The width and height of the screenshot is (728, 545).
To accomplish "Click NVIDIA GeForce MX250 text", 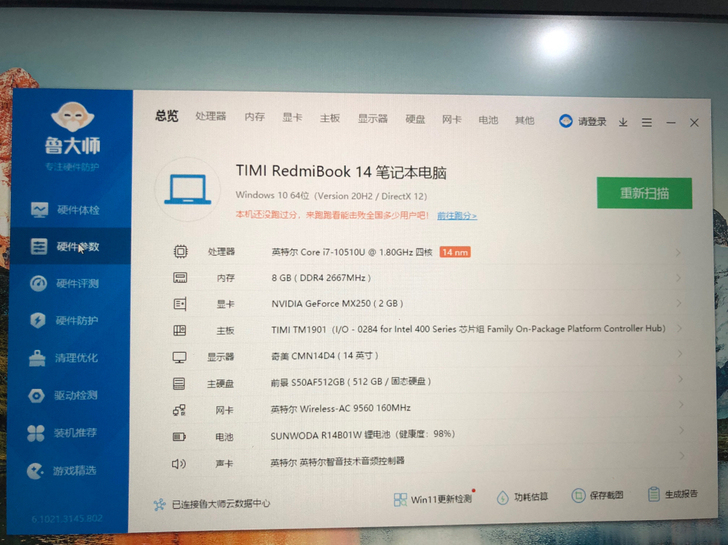I will pos(337,304).
